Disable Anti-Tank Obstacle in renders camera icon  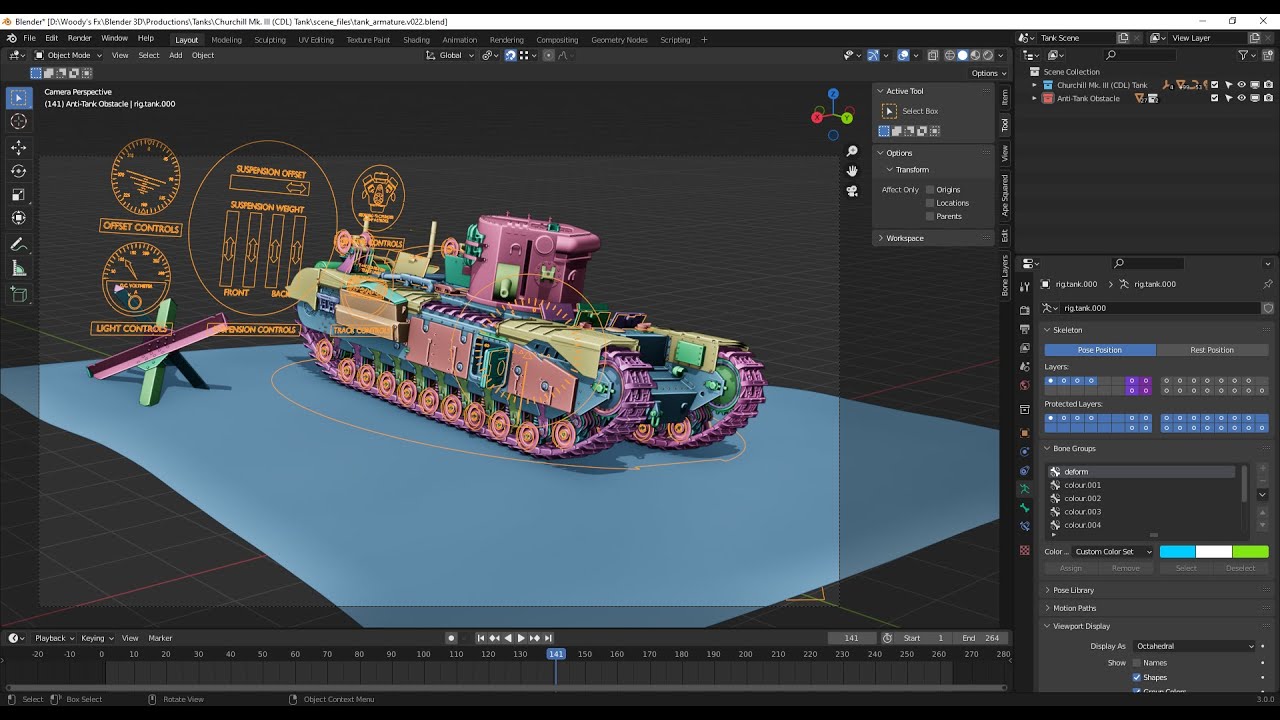click(x=1268, y=98)
